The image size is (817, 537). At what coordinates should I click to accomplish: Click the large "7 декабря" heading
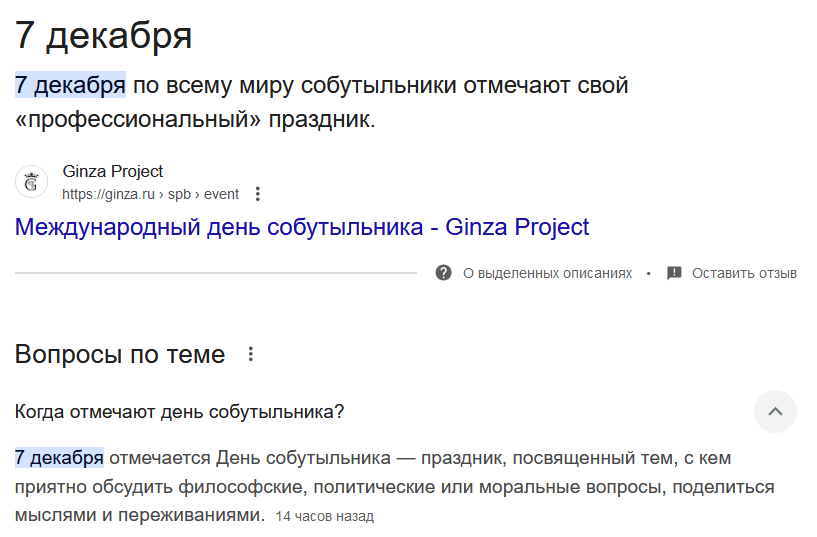103,36
